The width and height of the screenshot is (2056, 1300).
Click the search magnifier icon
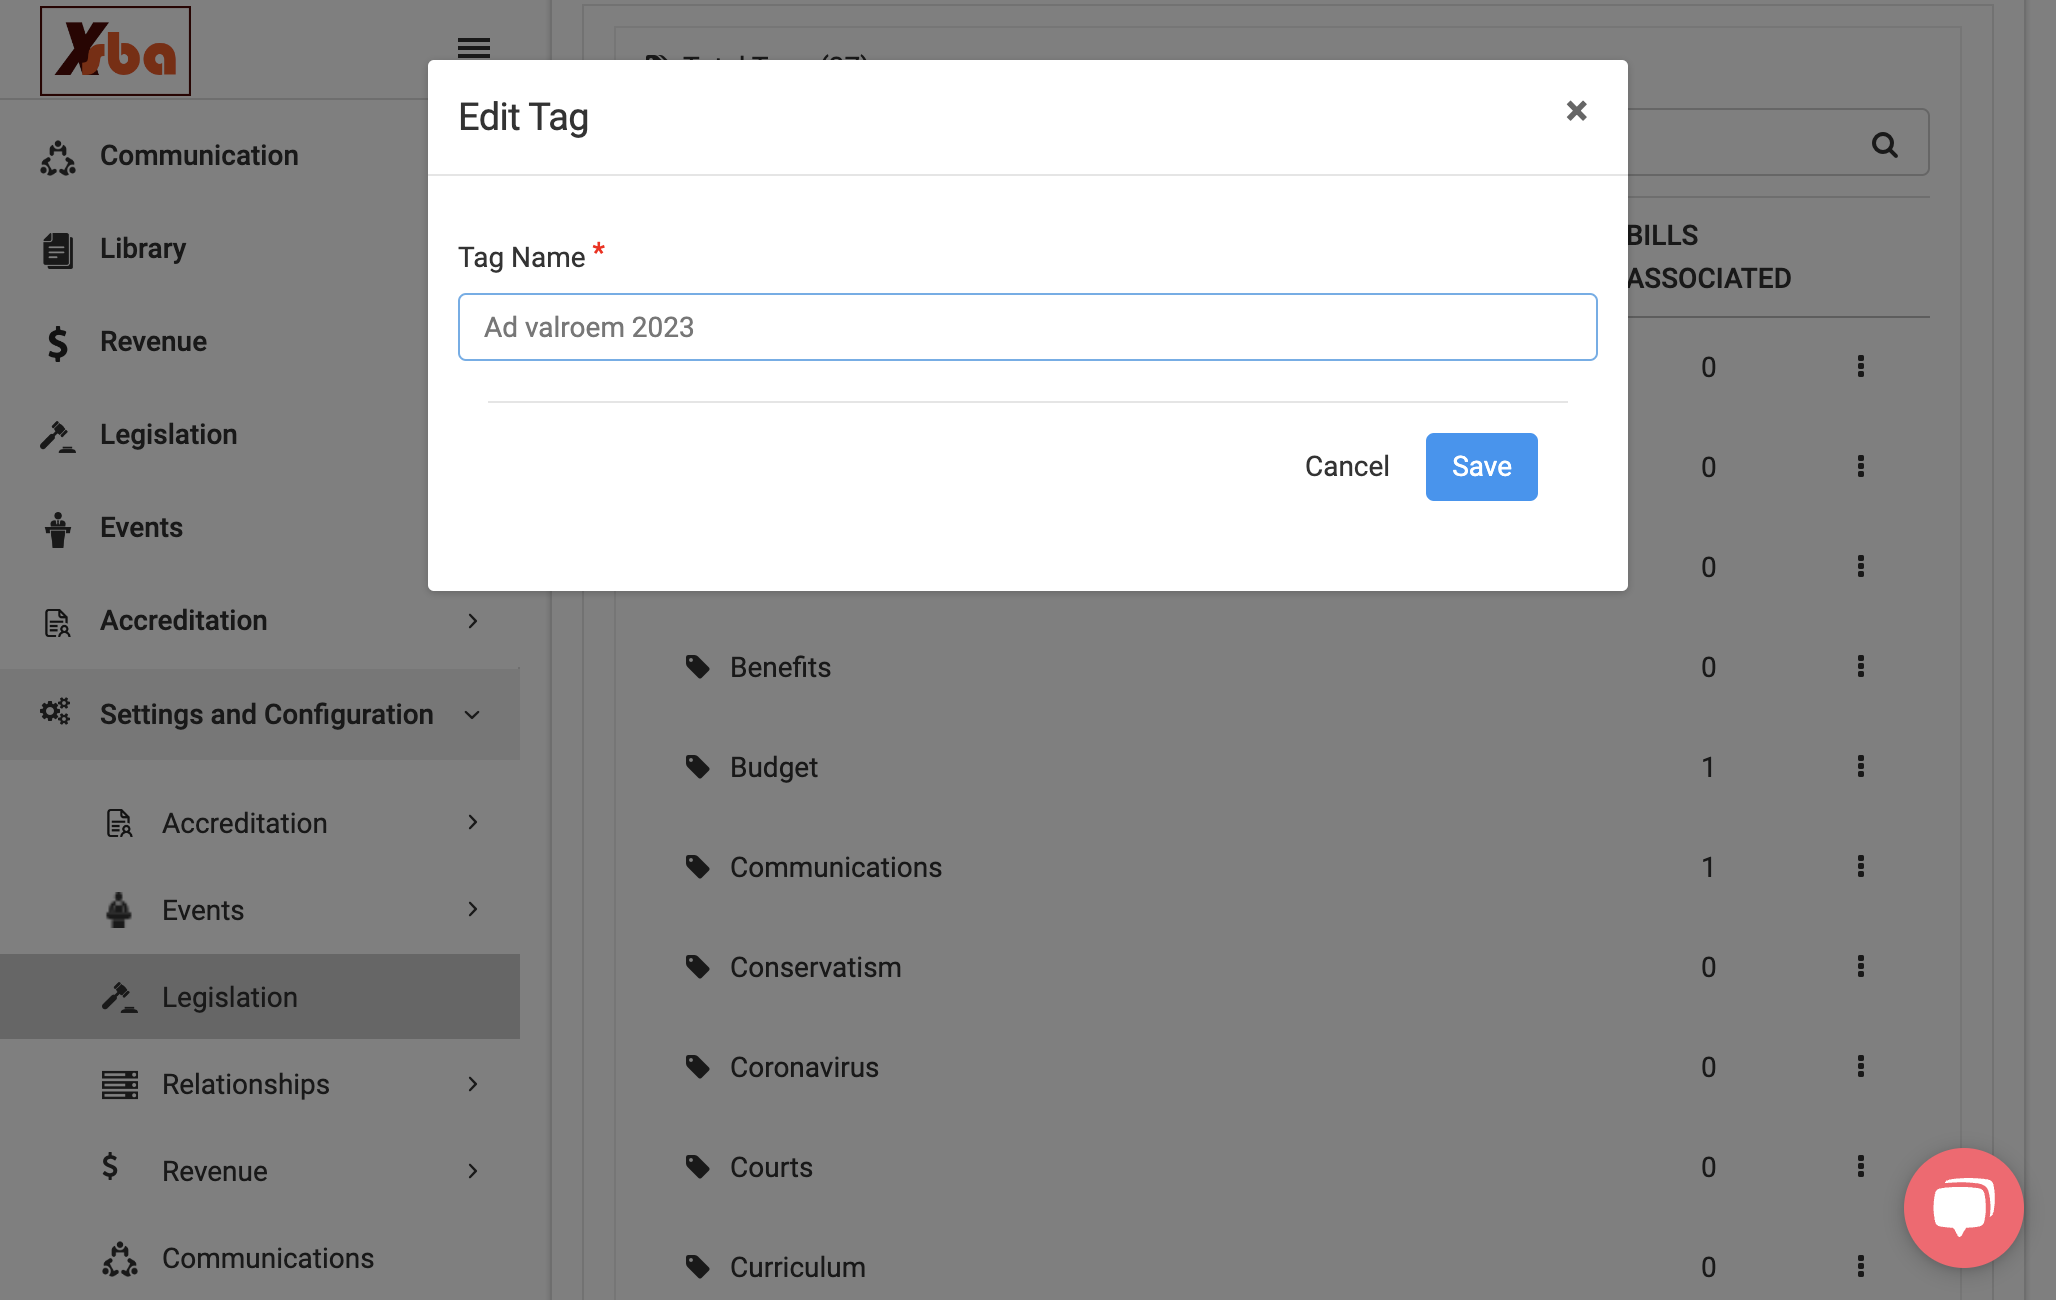pos(1884,145)
